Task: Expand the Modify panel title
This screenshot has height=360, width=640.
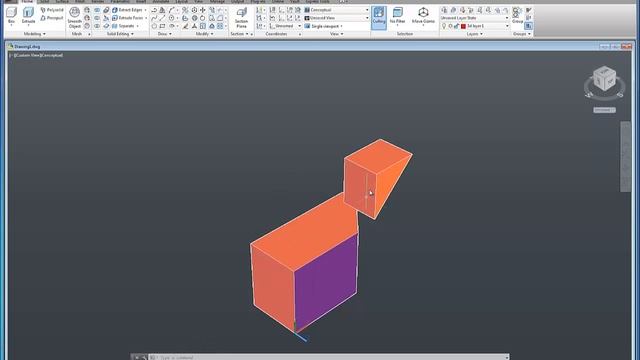Action: tap(204, 34)
